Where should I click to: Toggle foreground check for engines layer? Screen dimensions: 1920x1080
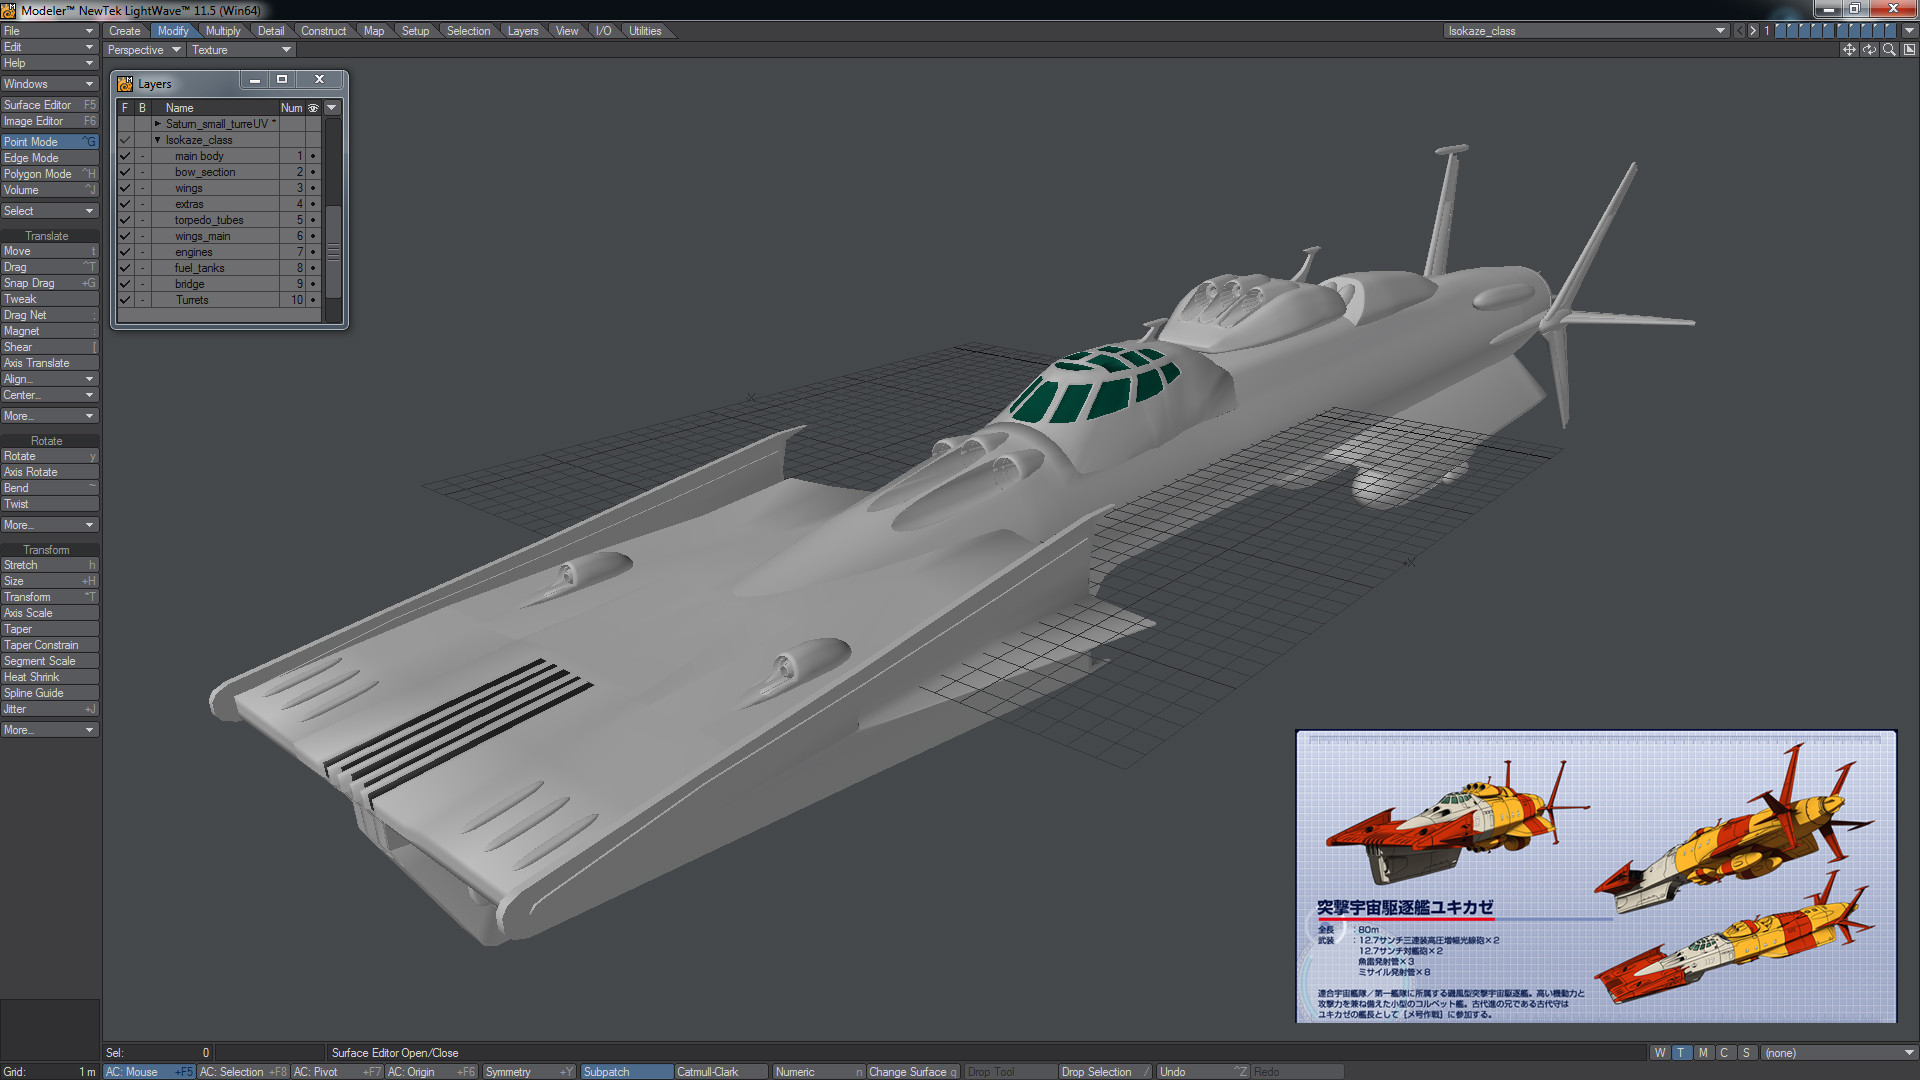(125, 252)
